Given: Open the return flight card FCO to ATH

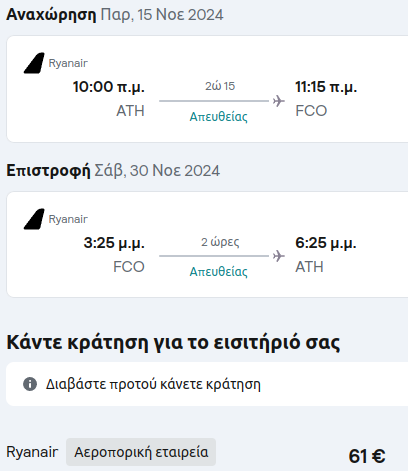Looking at the screenshot, I should 207,244.
